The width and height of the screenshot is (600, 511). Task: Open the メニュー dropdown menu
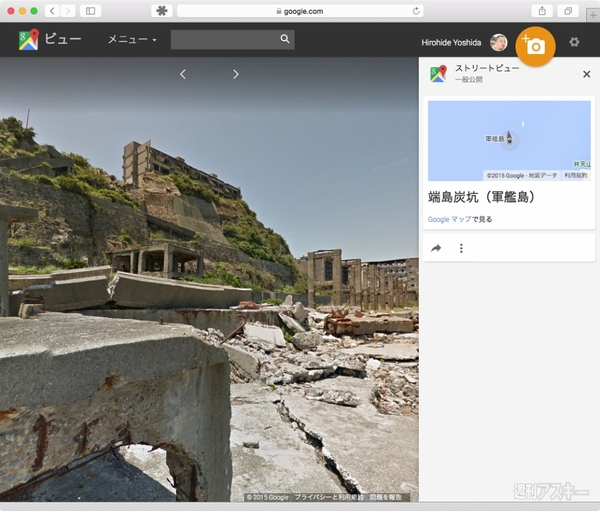point(132,39)
